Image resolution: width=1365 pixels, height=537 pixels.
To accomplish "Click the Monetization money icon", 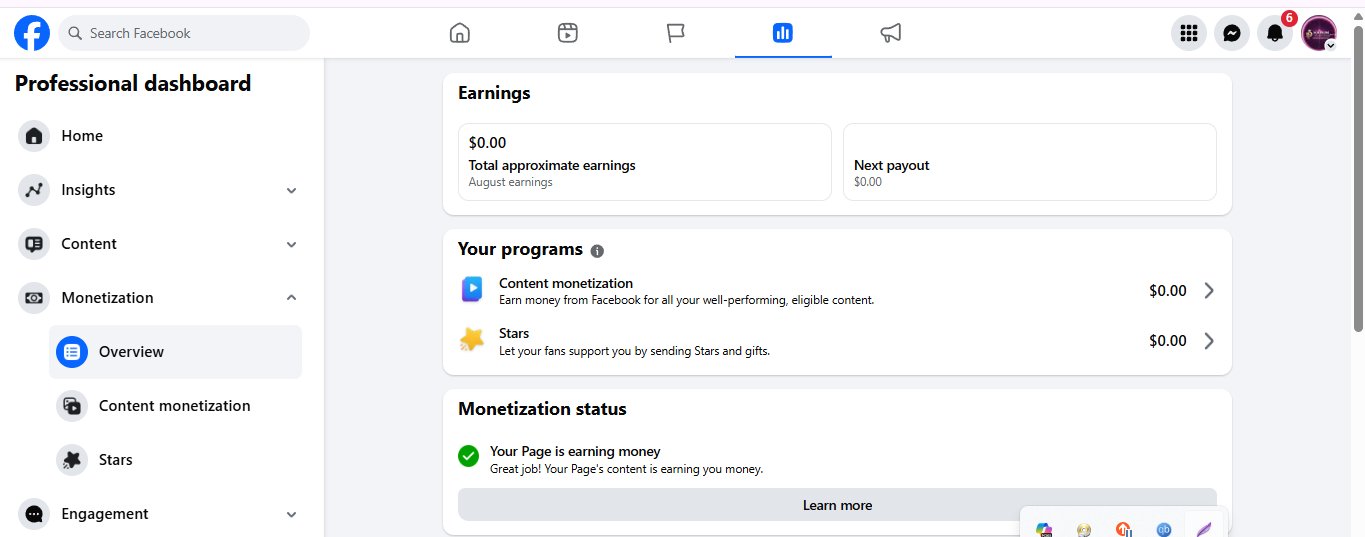I will [x=34, y=298].
